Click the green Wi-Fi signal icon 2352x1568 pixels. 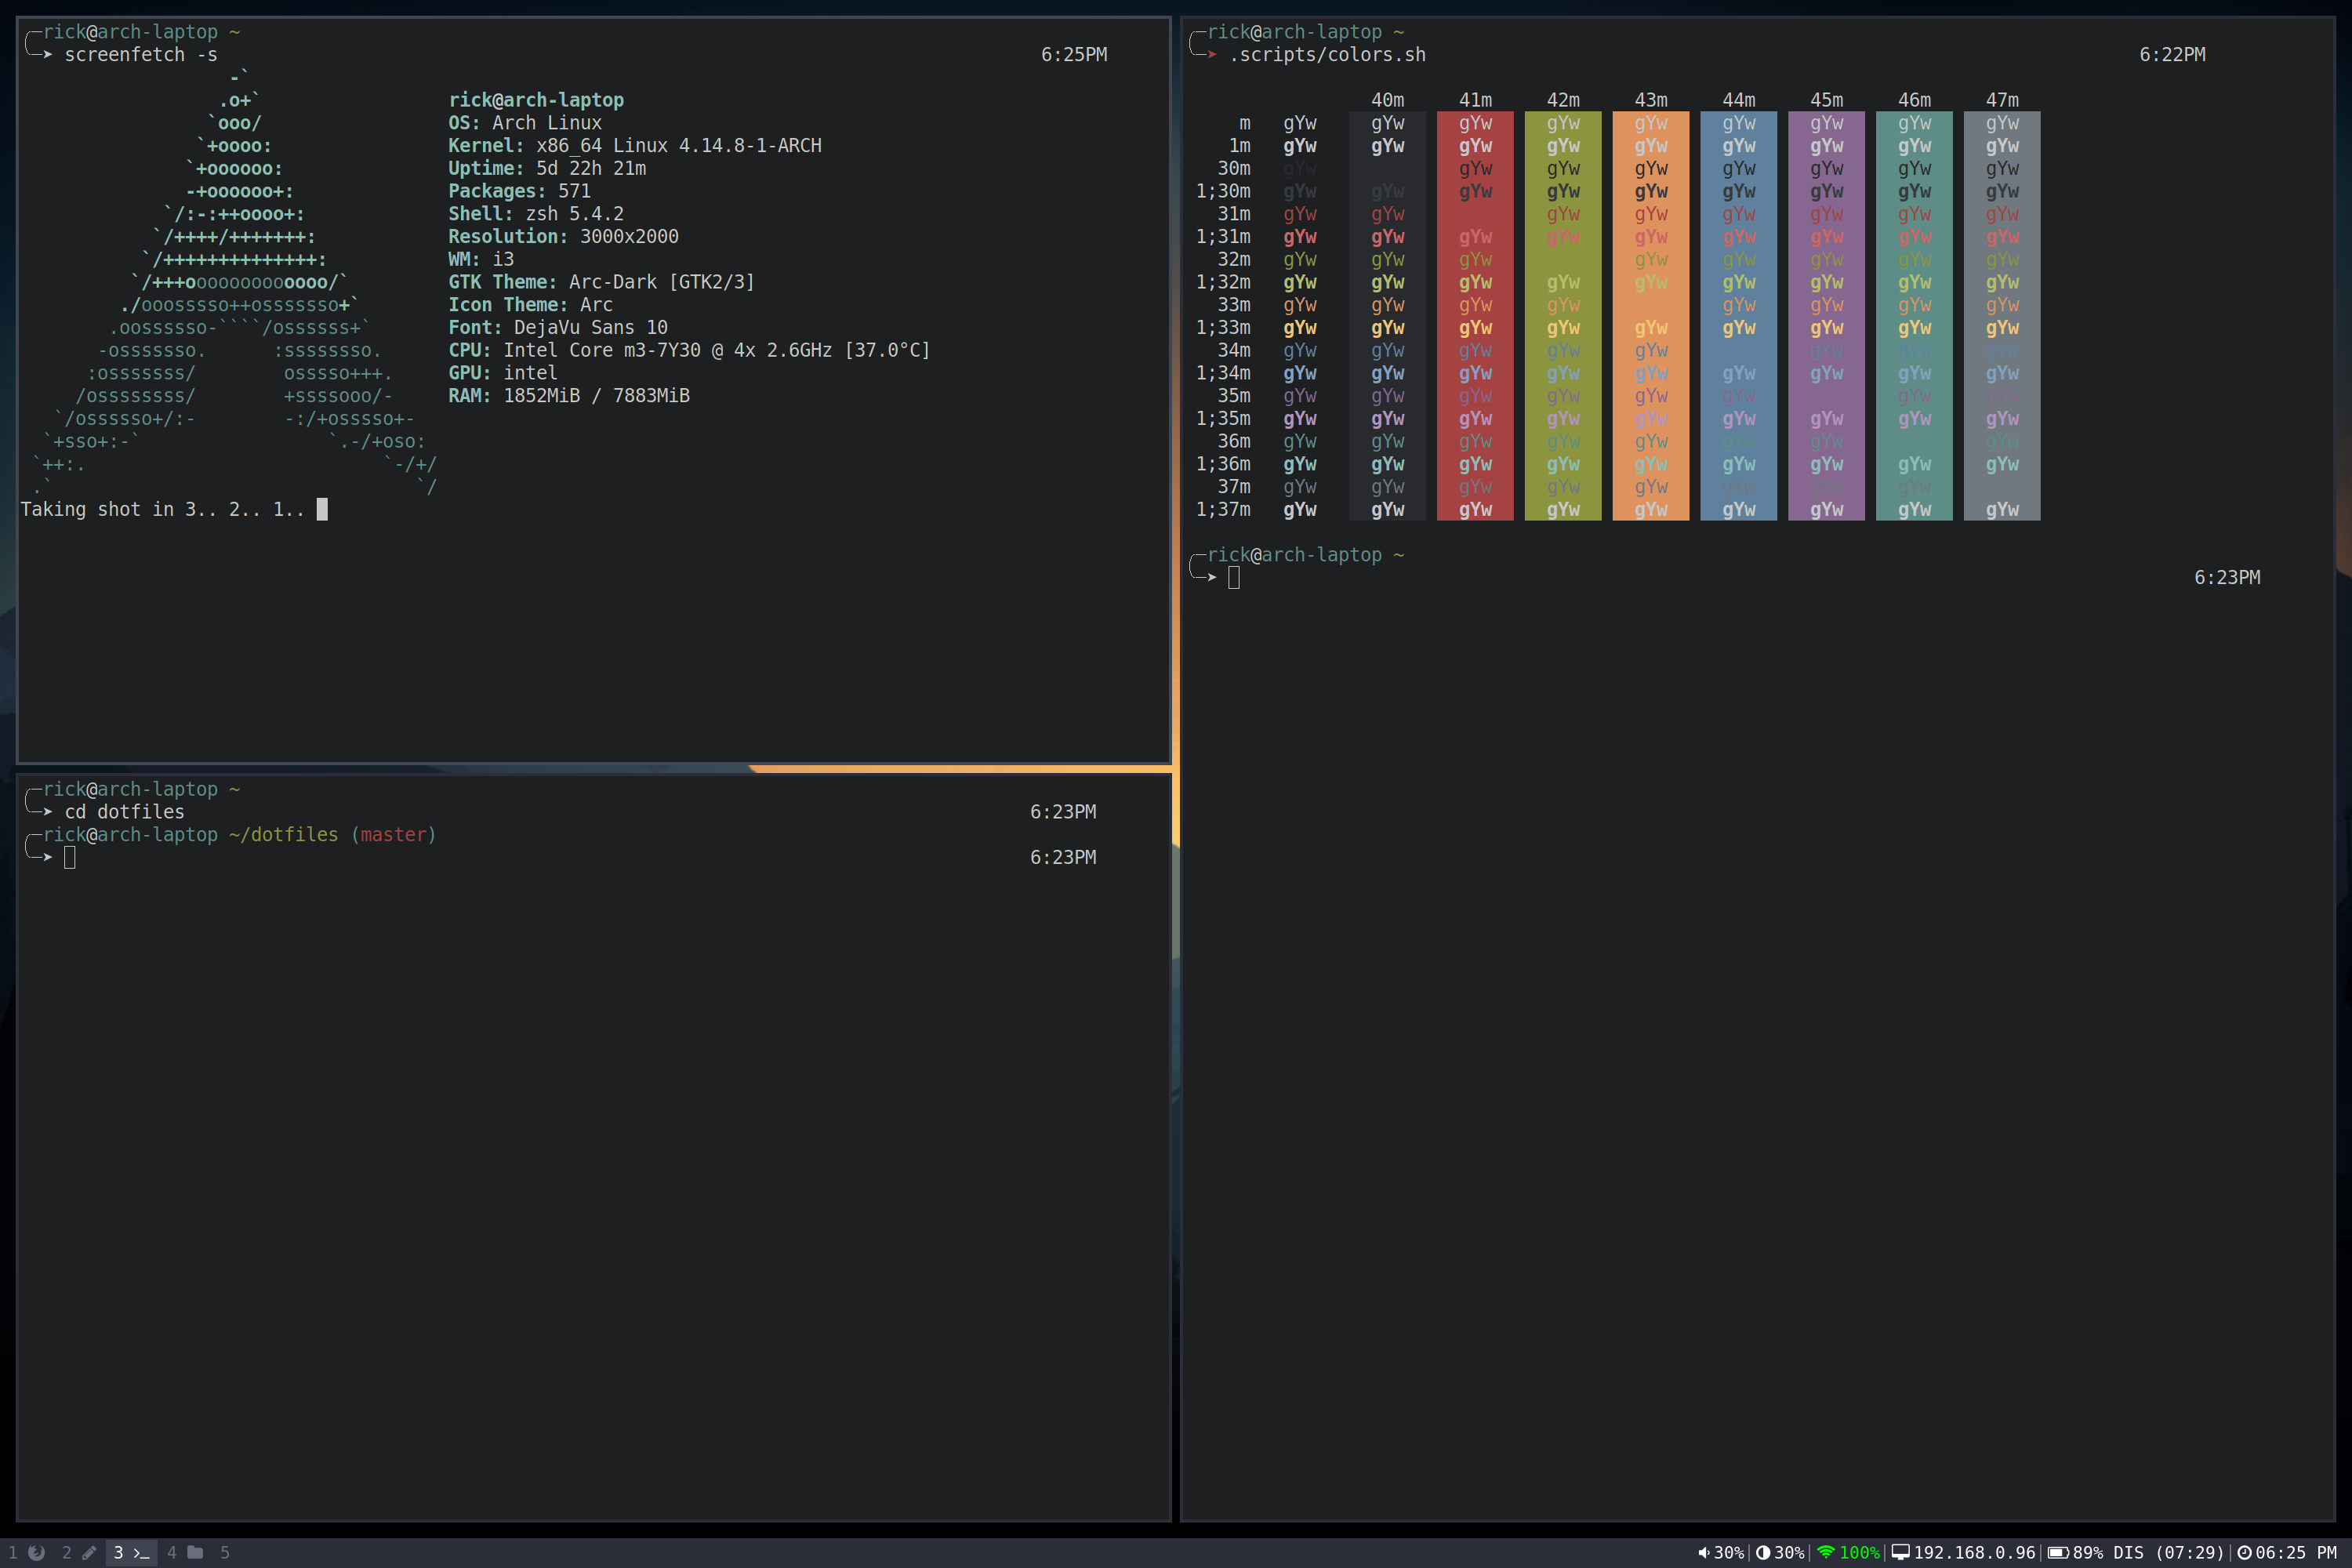coord(1825,1553)
